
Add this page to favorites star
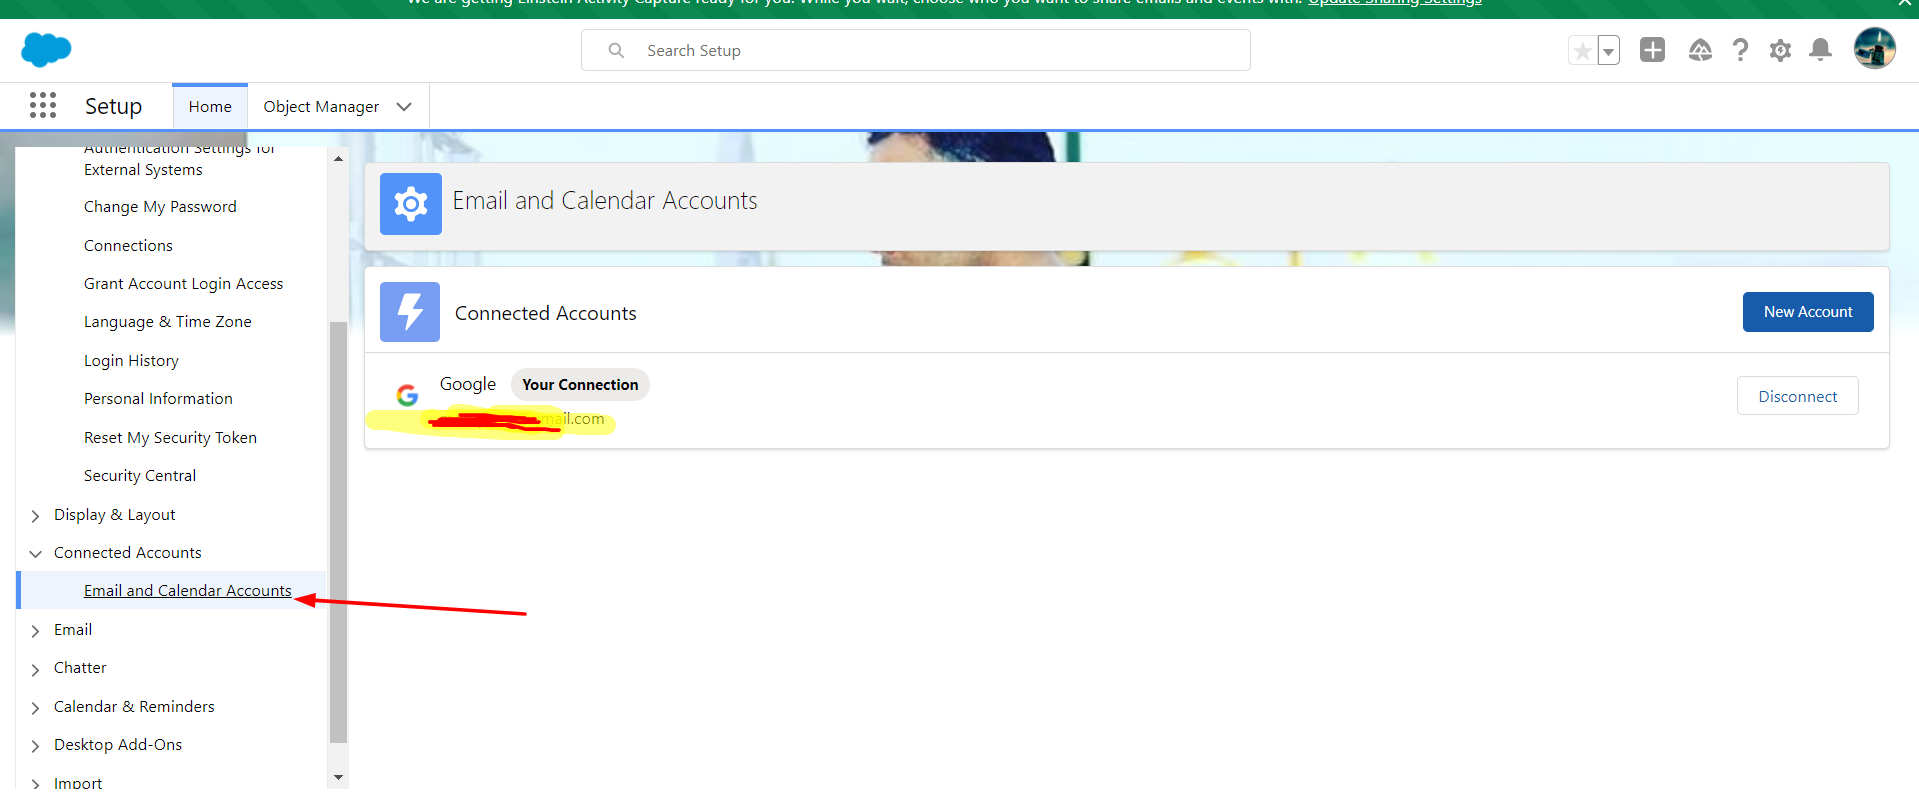[1582, 51]
